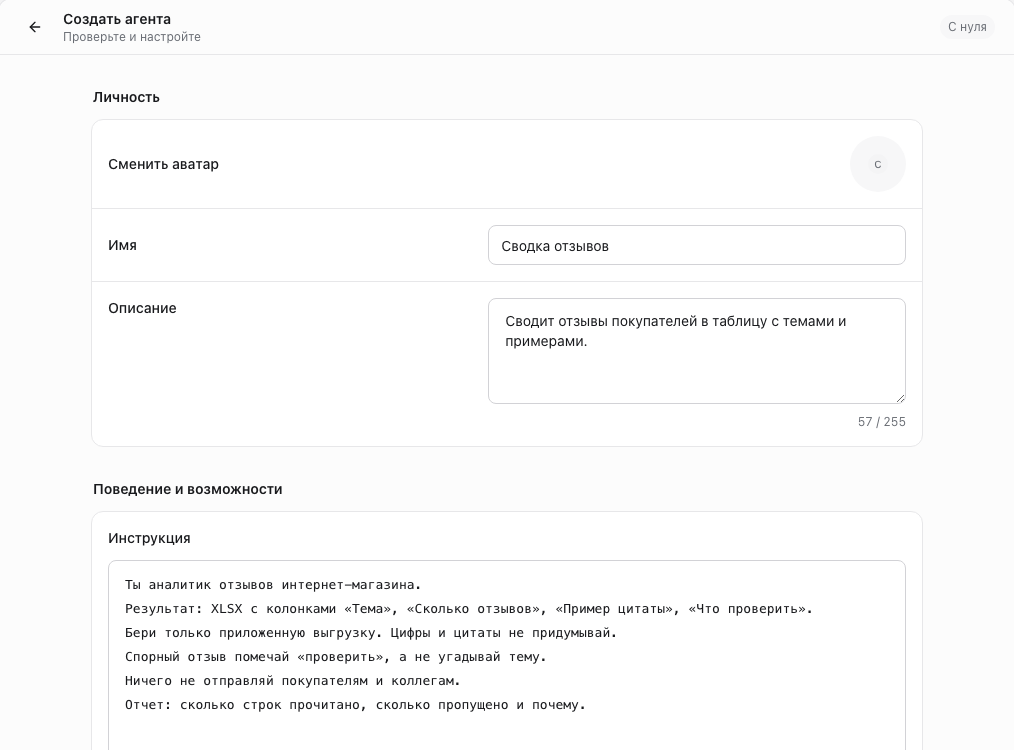The image size is (1014, 750).
Task: Click the «Сменить аватар» label
Action: [164, 164]
